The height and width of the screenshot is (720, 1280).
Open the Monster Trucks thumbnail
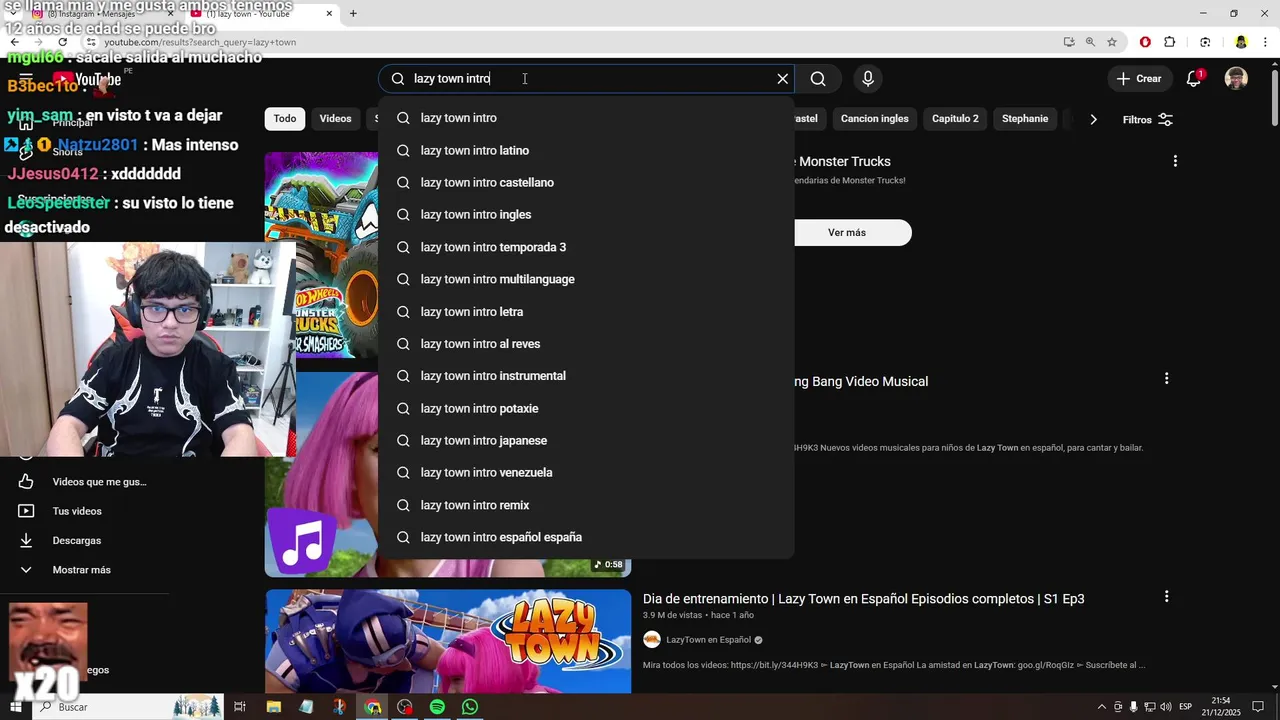tap(321, 255)
